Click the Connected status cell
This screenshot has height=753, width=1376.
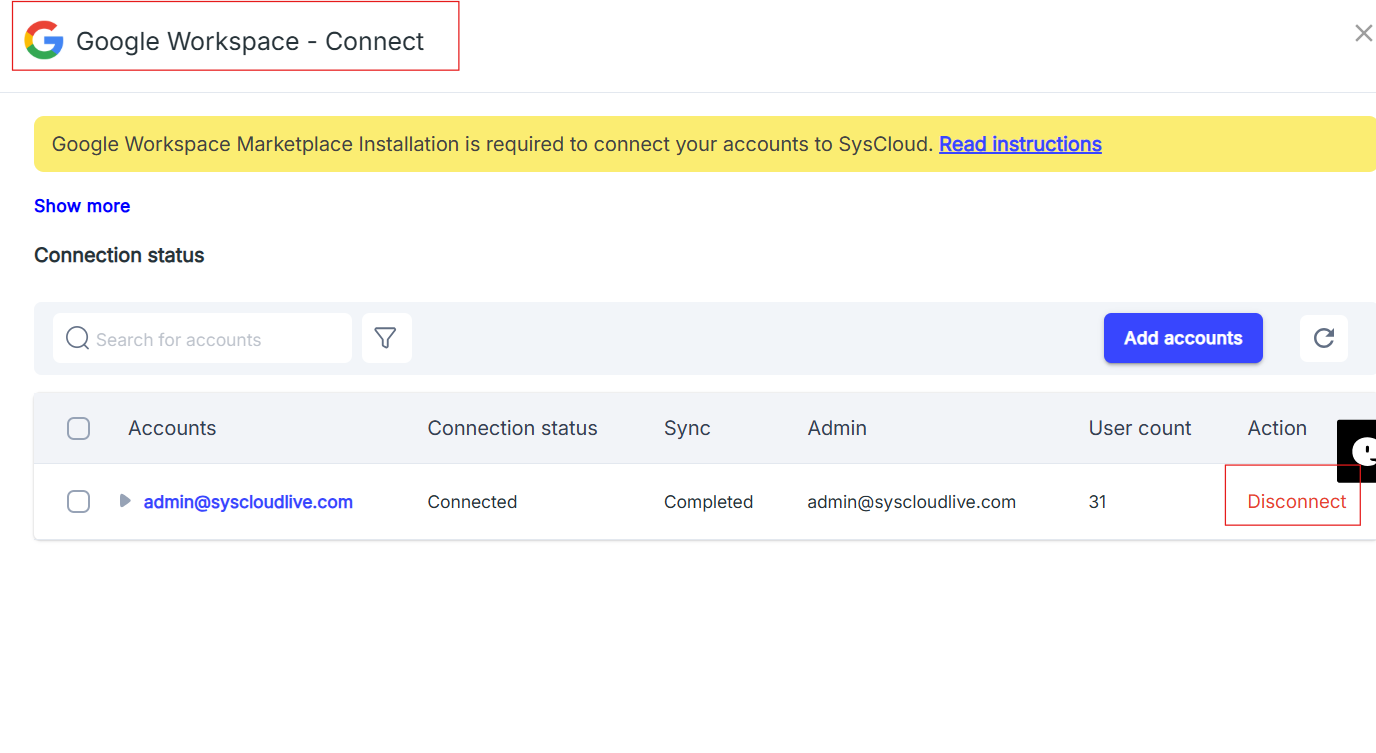click(472, 502)
